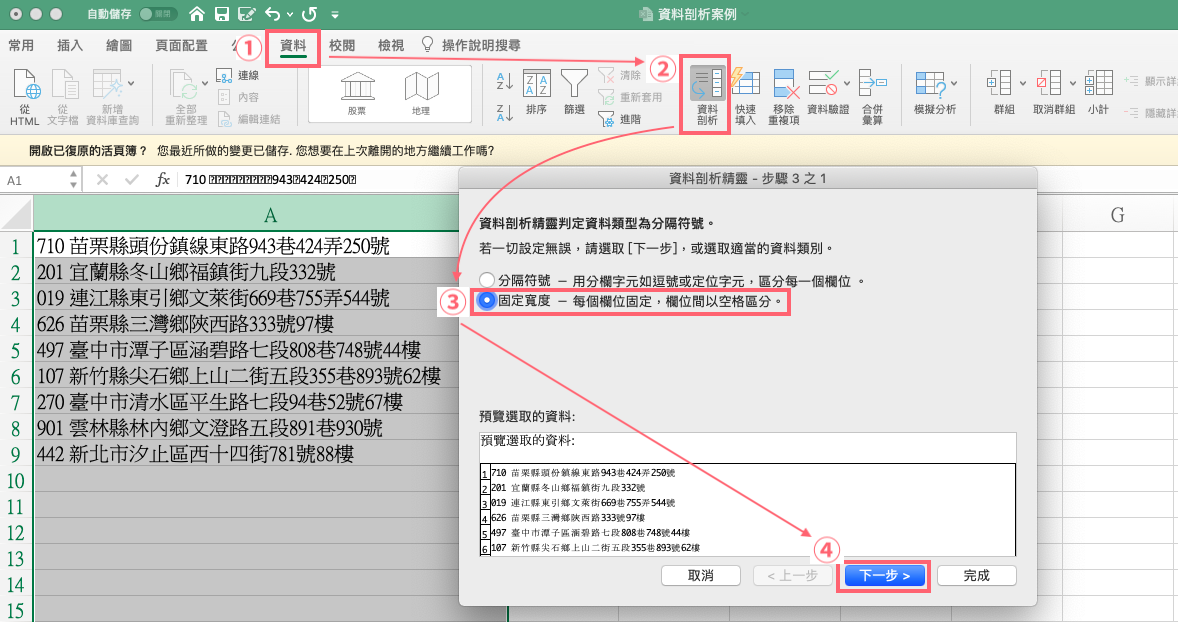
Task: Toggle the 自動儲存 autosave switch
Action: pos(158,15)
